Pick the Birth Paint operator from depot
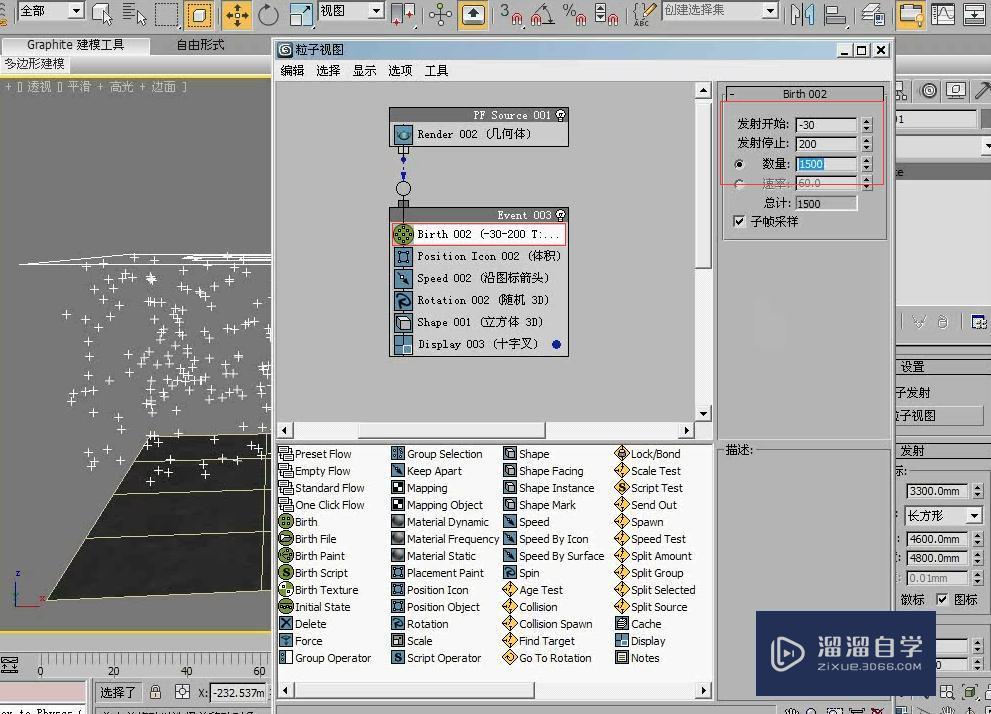991x714 pixels. (312, 556)
